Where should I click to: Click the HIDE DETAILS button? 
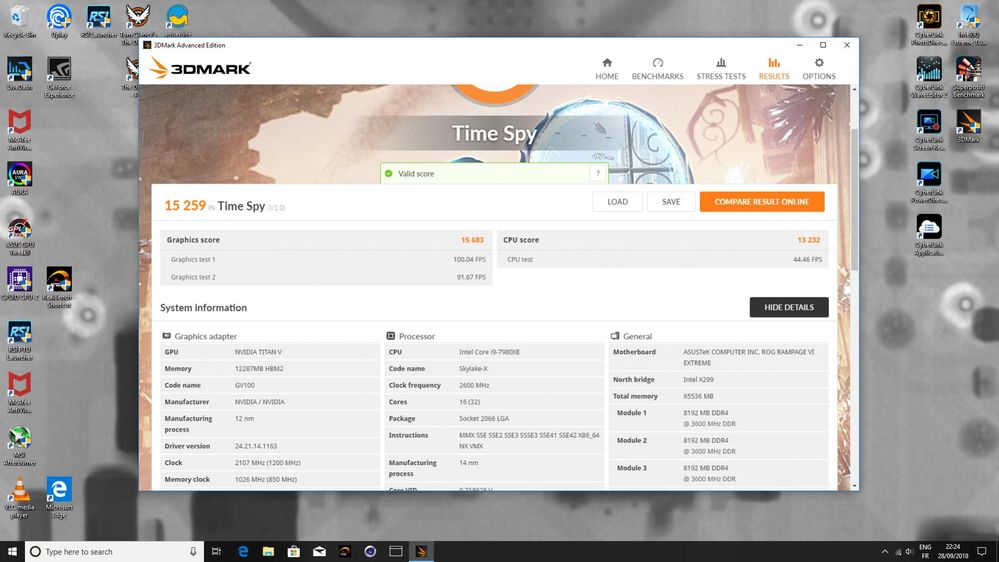(789, 307)
